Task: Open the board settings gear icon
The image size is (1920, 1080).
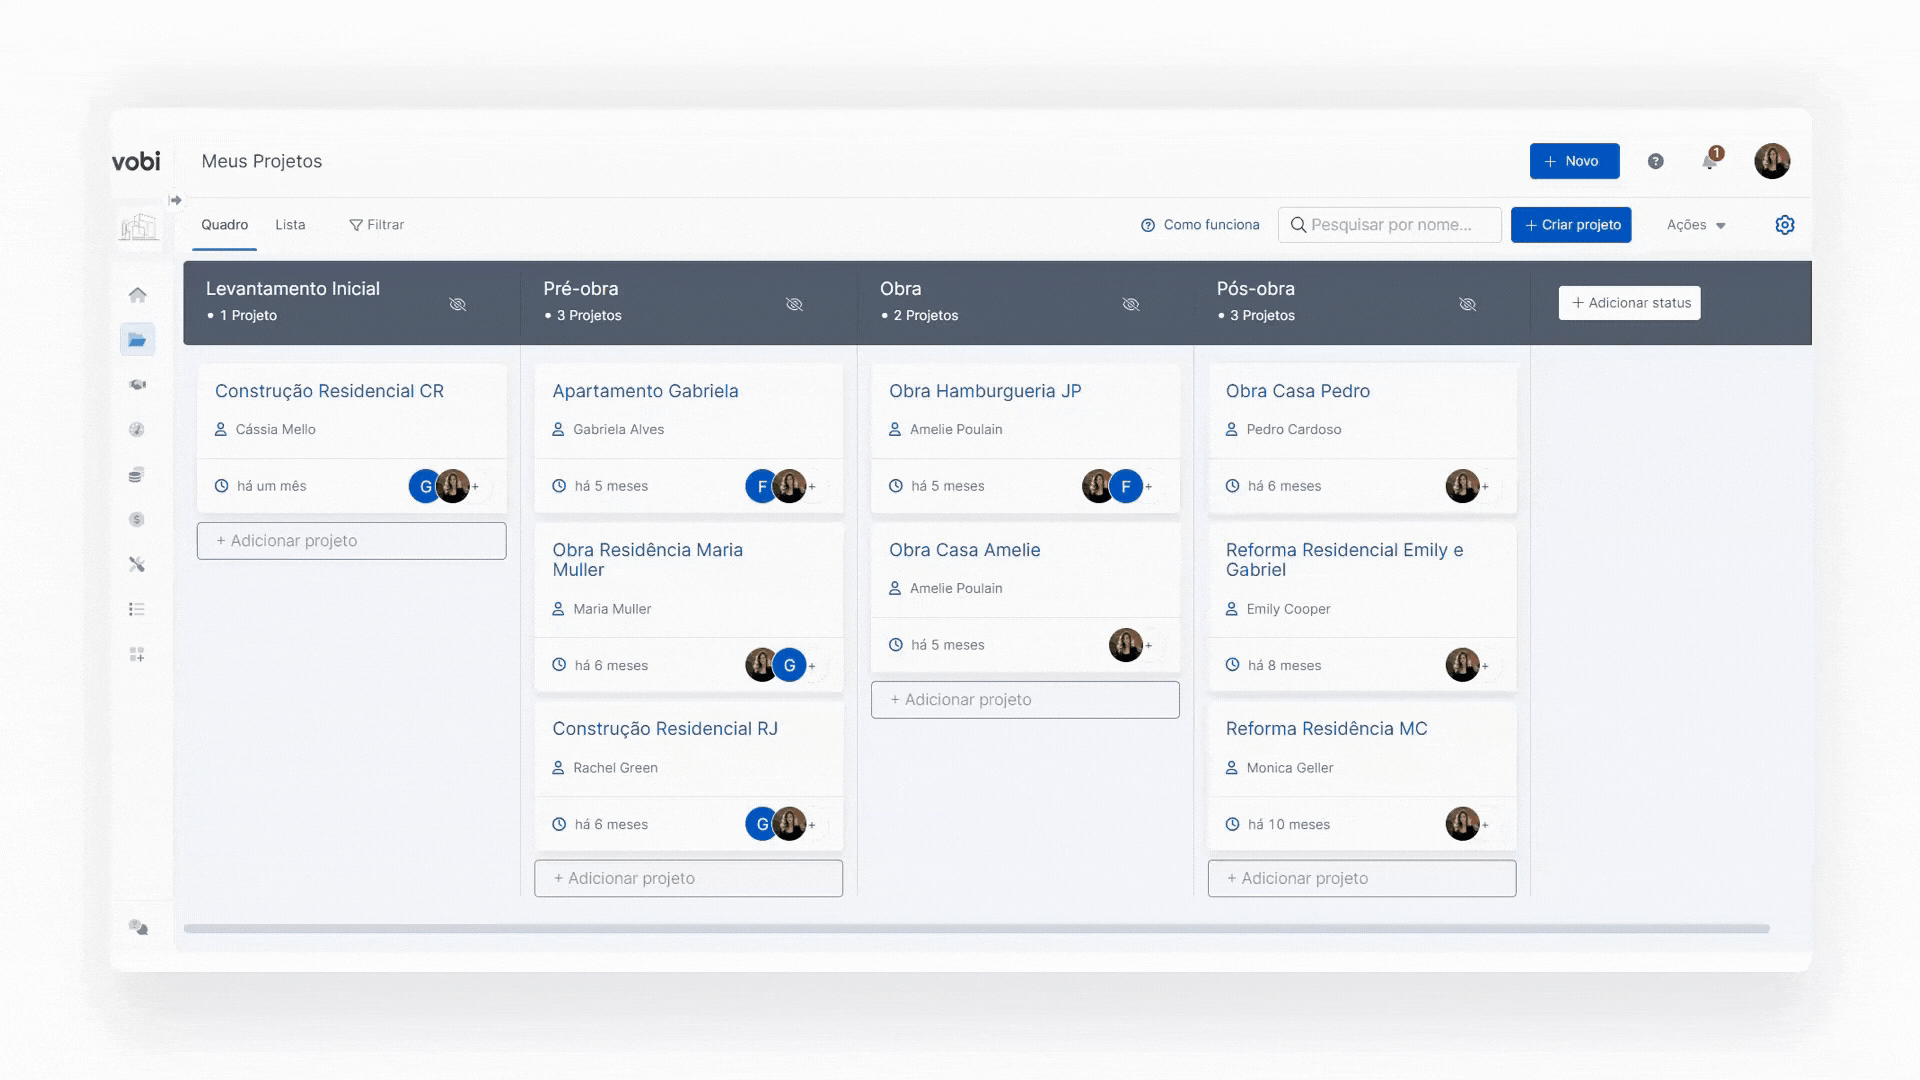Action: tap(1785, 225)
